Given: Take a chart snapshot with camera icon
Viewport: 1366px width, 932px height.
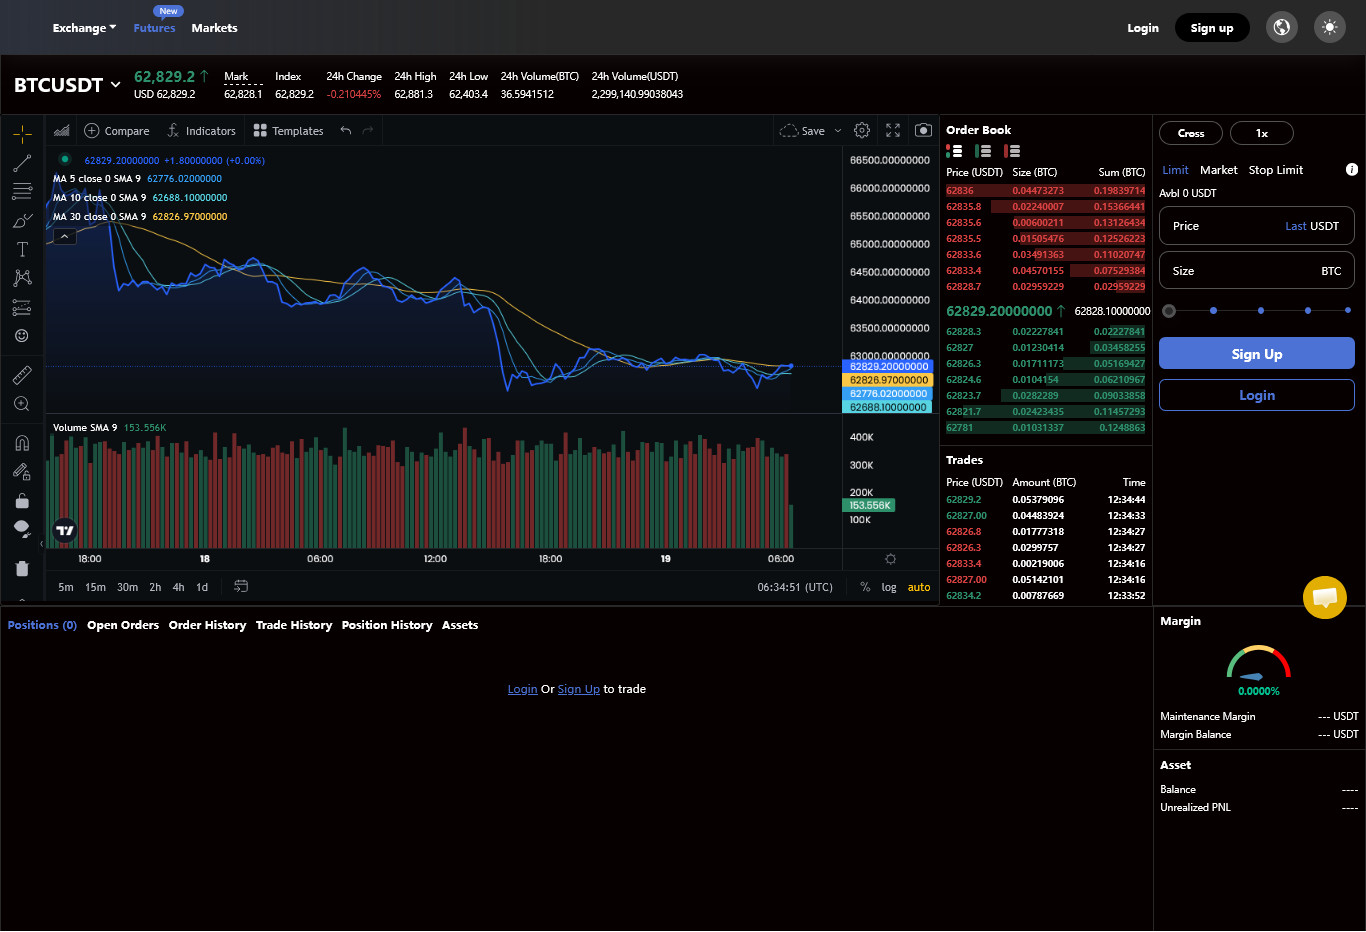Looking at the screenshot, I should click(x=924, y=131).
